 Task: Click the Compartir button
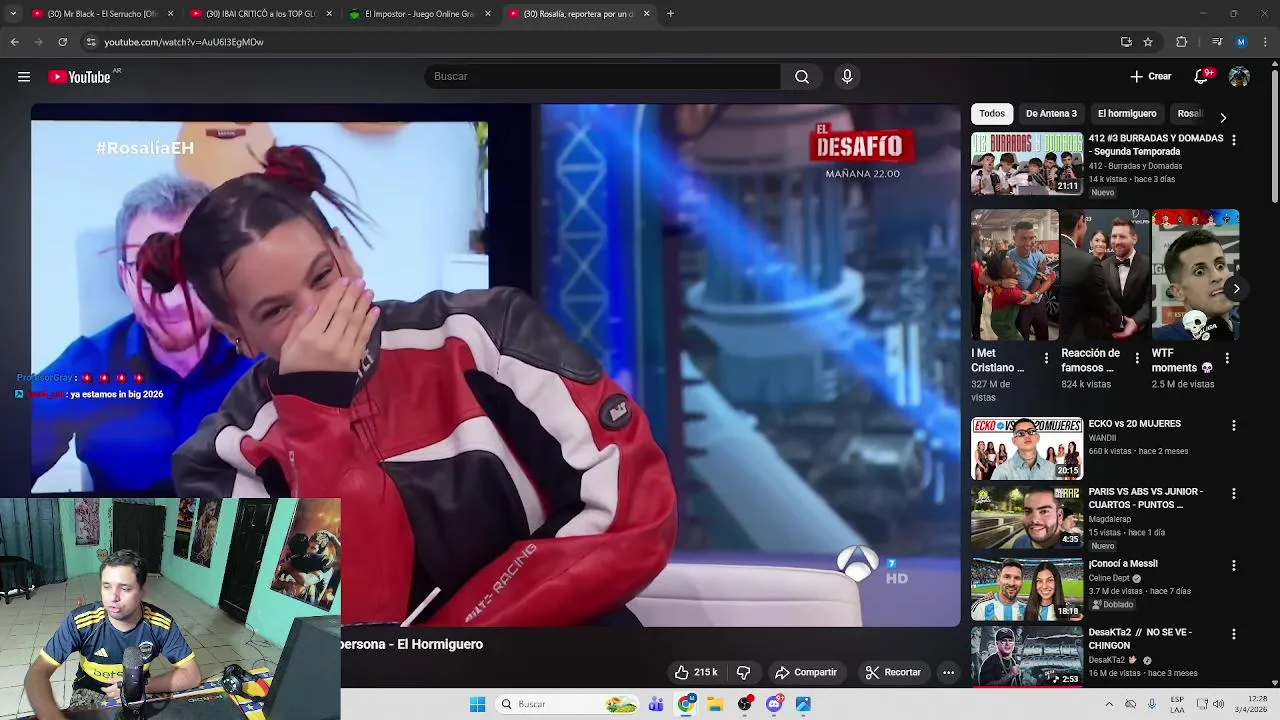806,672
